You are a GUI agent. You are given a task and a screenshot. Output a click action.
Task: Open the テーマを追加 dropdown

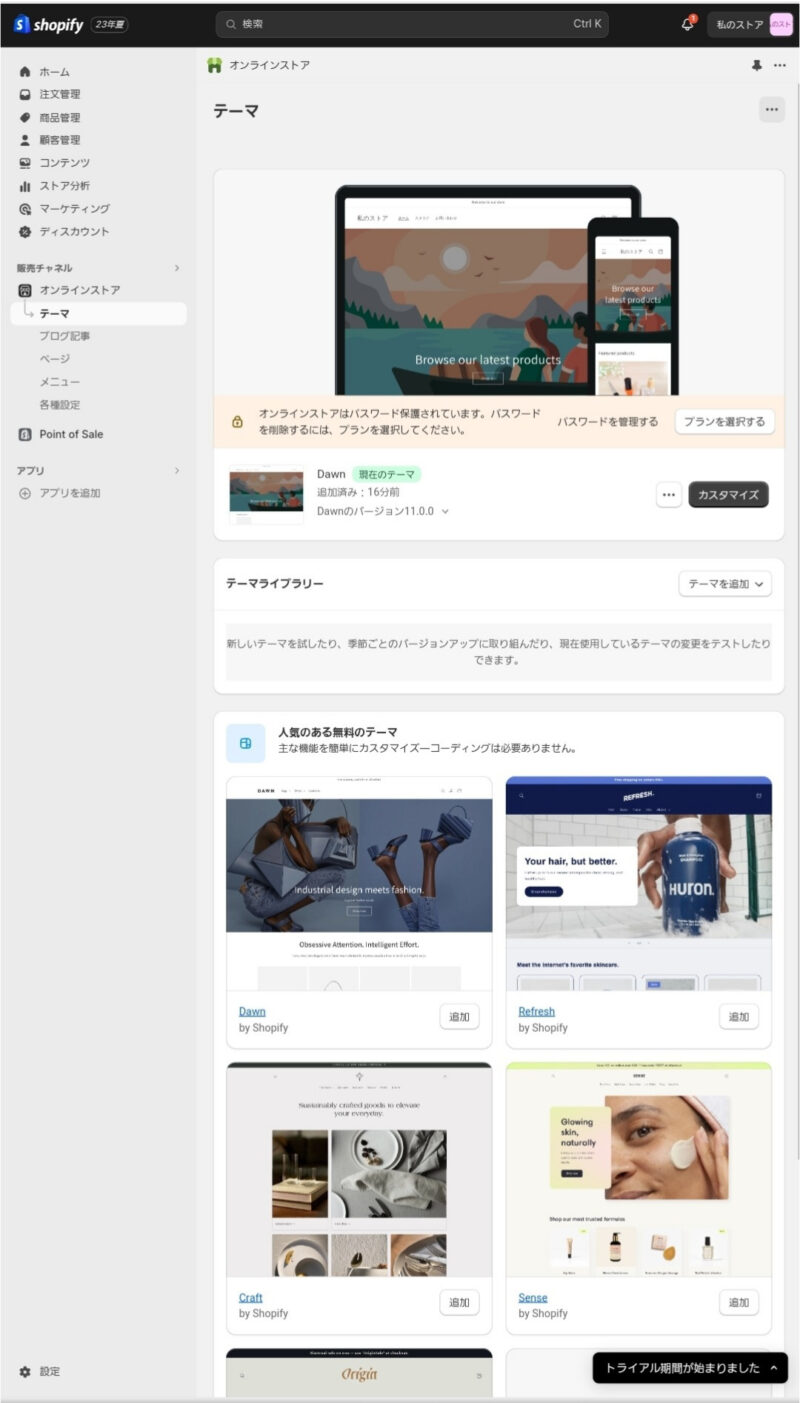(x=725, y=584)
